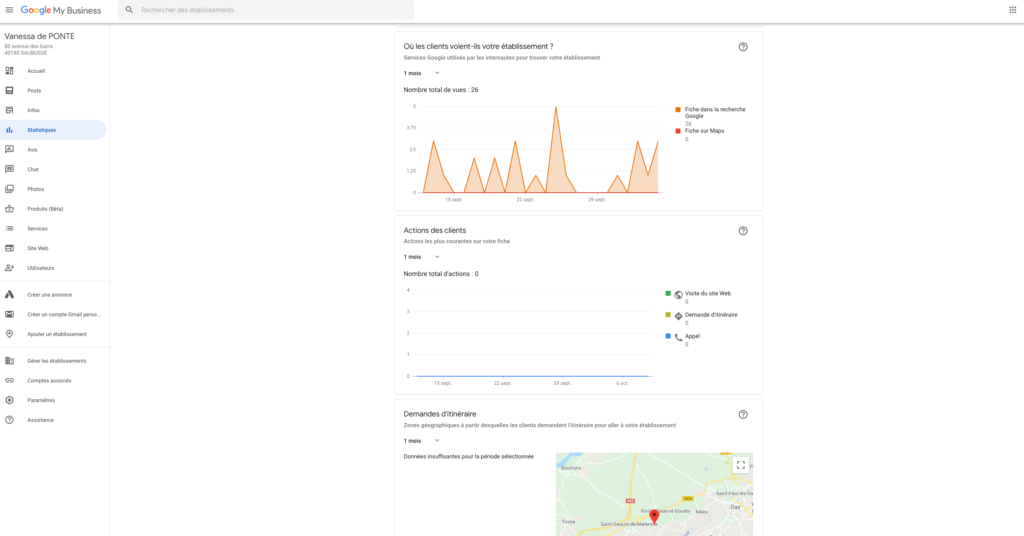
Task: Click help icon for views card
Action: coord(743,47)
